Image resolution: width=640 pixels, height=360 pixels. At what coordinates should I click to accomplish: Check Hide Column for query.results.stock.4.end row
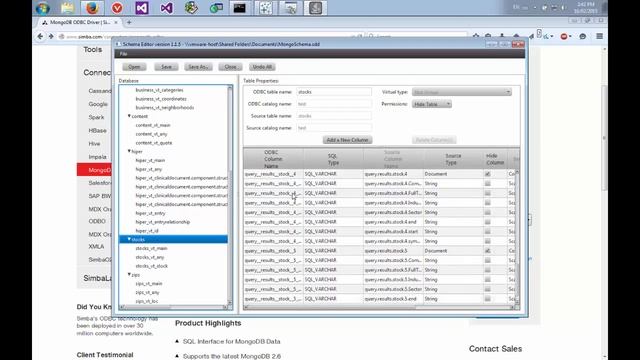click(488, 222)
